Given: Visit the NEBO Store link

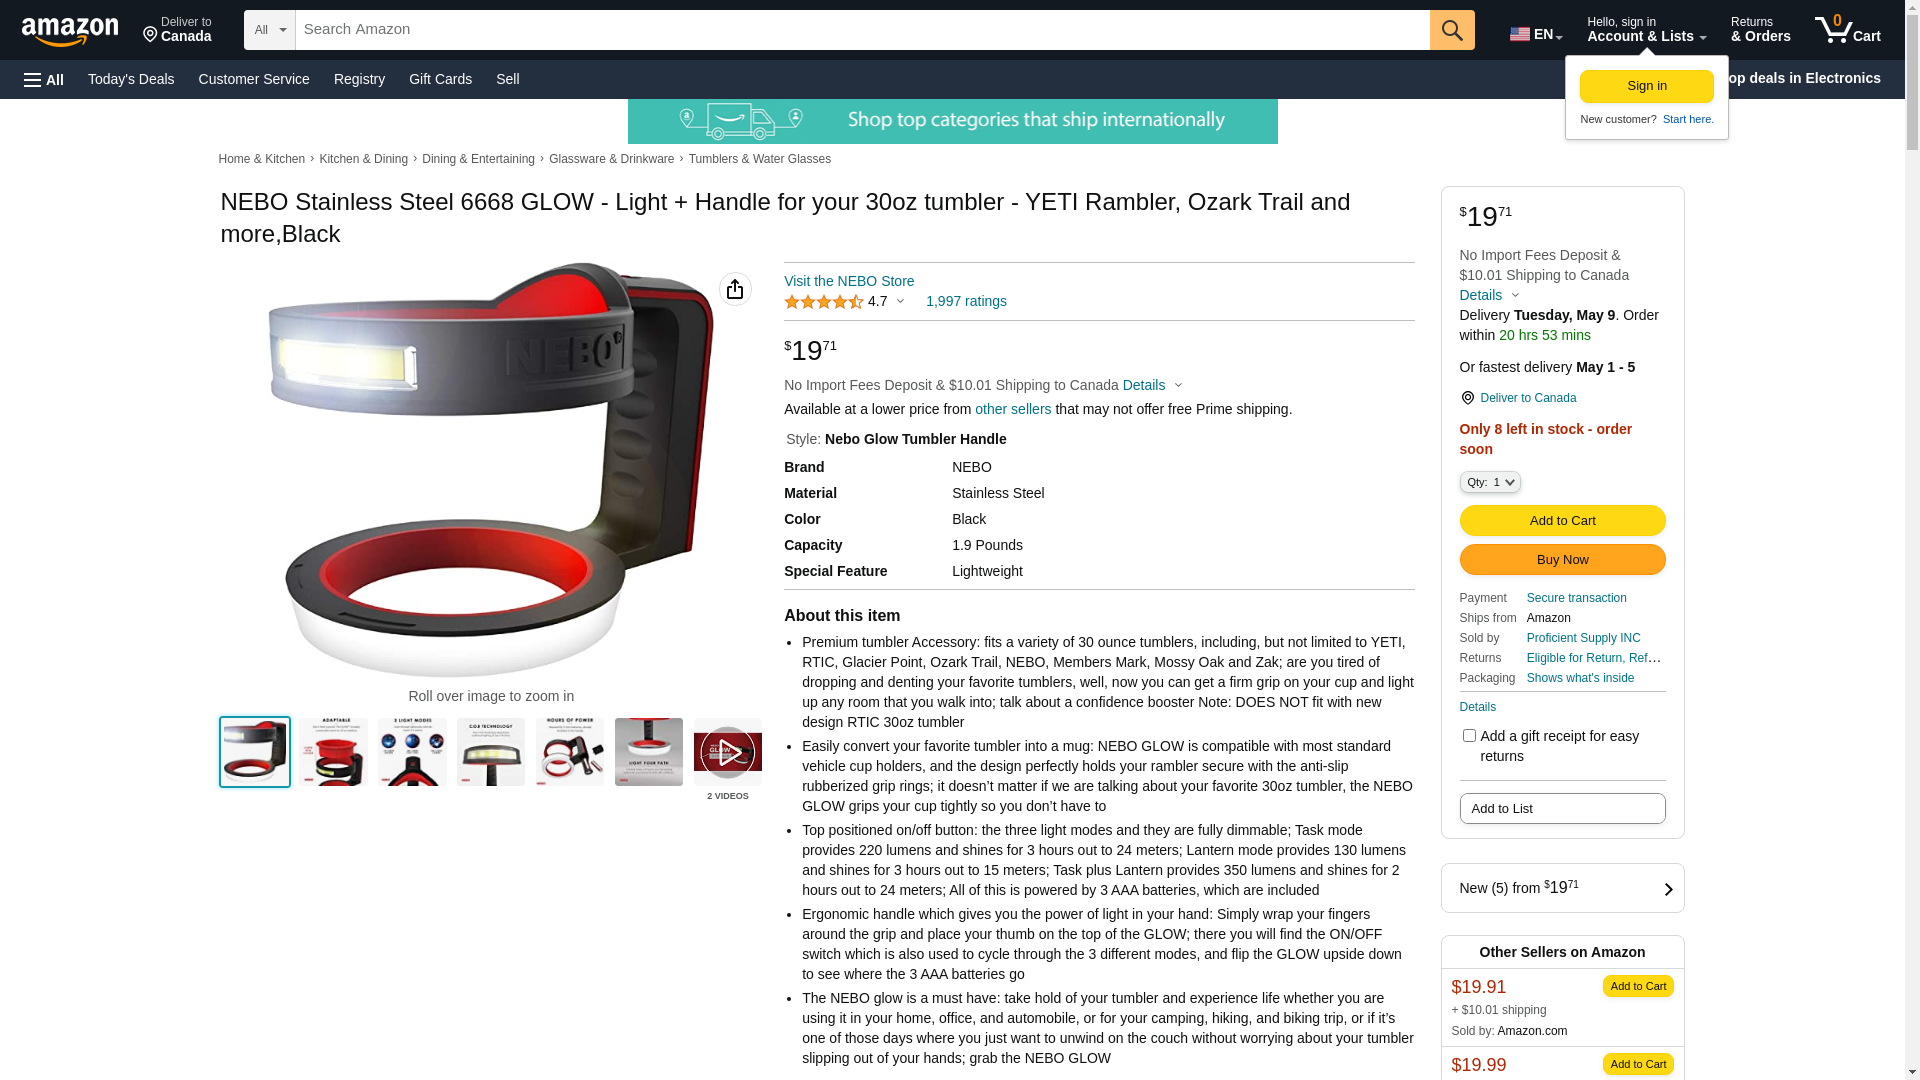Looking at the screenshot, I should (849, 281).
